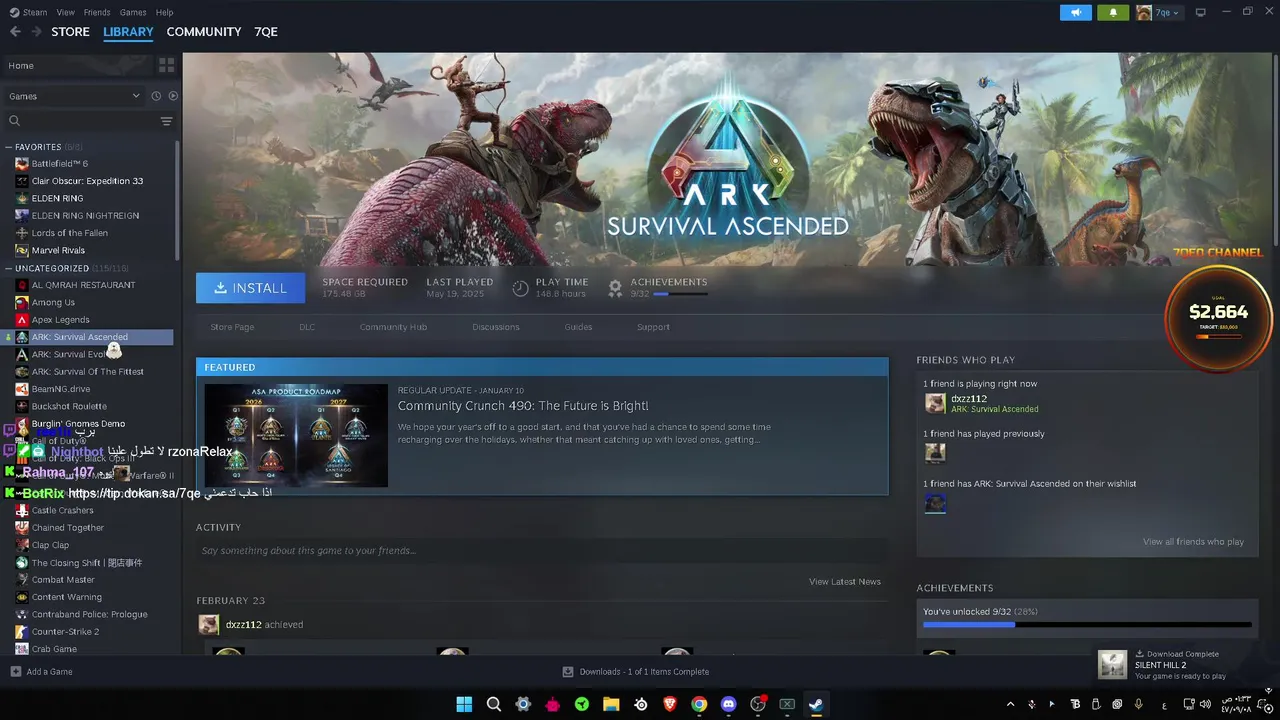Image resolution: width=1280 pixels, height=720 pixels.
Task: Select ELDEN RING NIGHTREIGN in the list
Action: tap(85, 215)
